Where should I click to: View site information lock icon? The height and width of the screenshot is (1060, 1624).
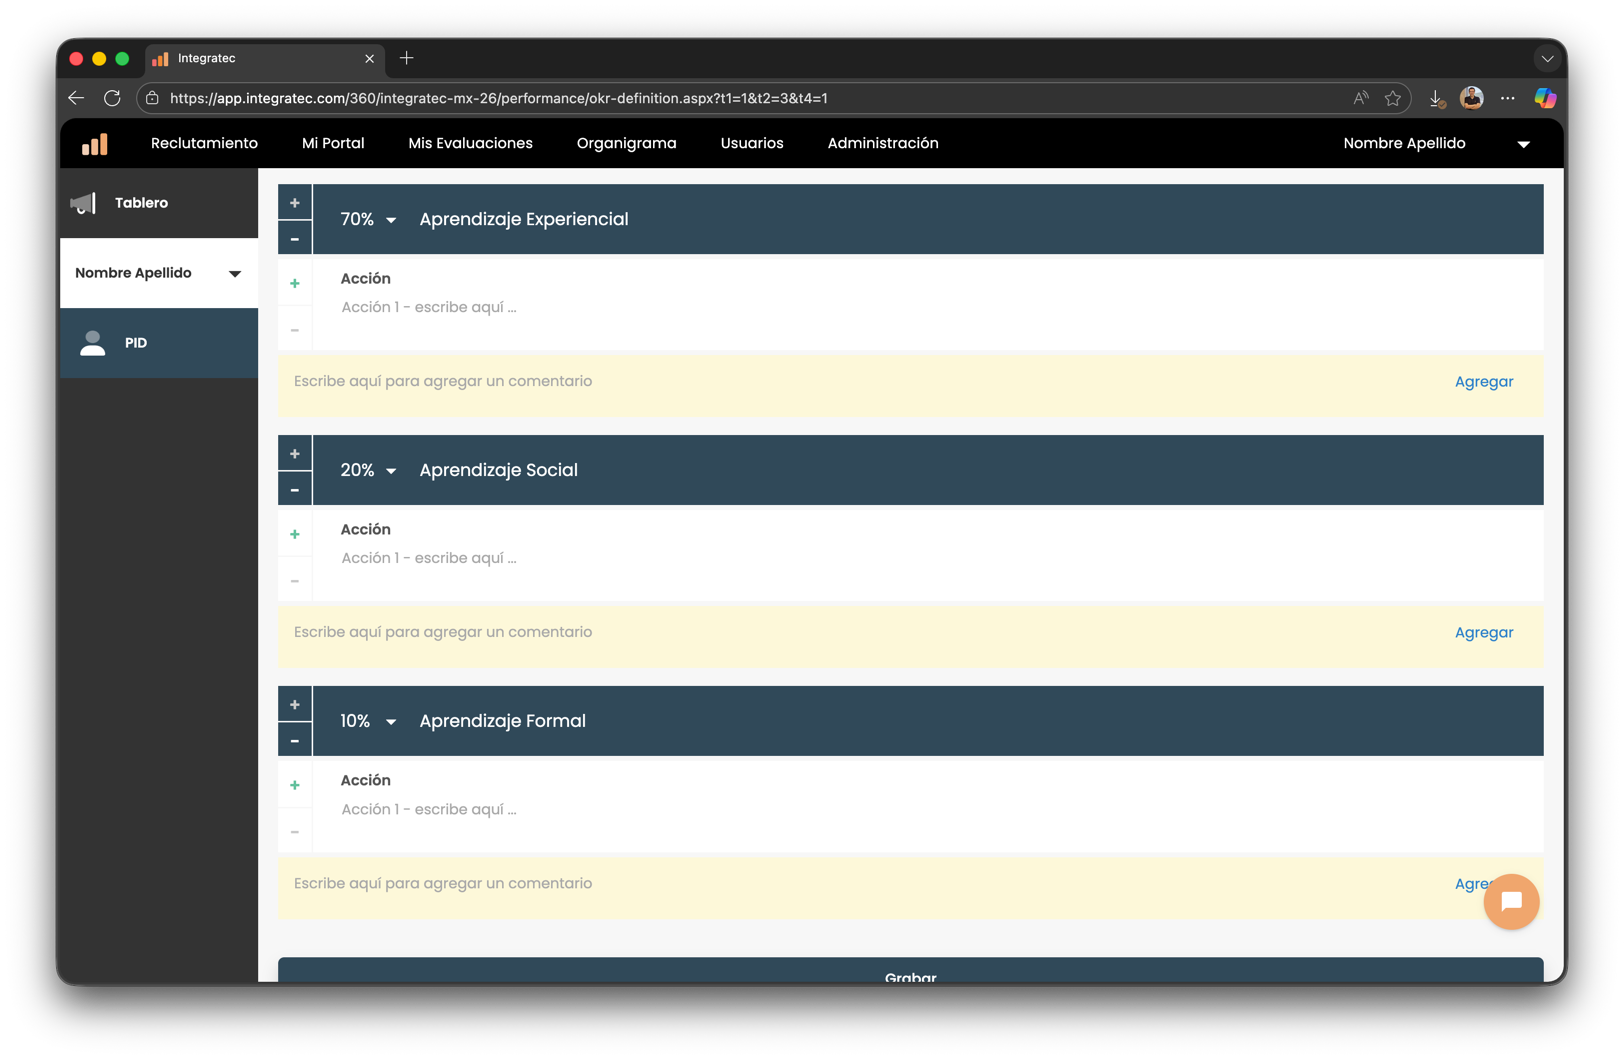(152, 98)
